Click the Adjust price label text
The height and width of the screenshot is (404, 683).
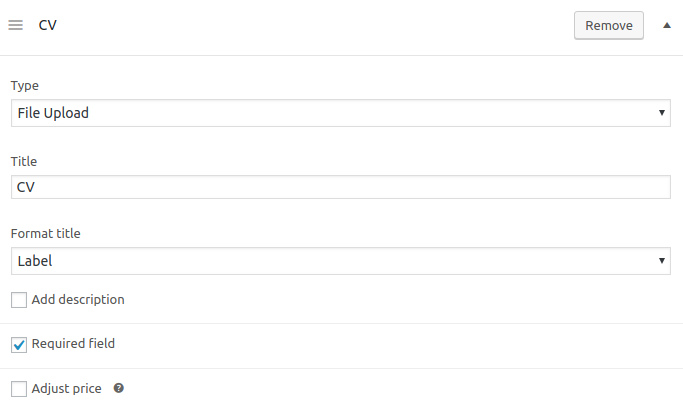point(67,388)
